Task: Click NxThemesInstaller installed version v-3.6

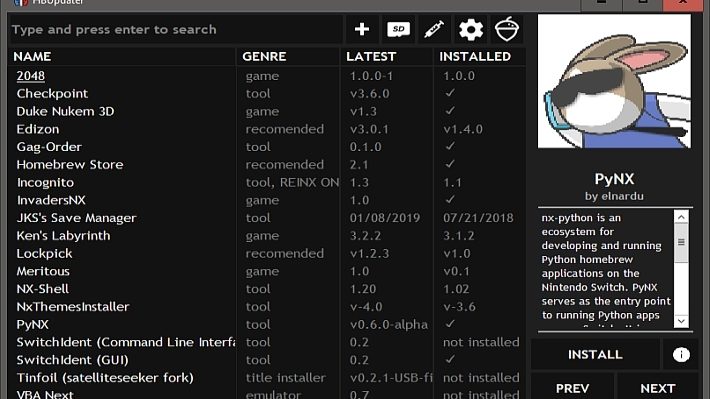Action: pyautogui.click(x=459, y=307)
